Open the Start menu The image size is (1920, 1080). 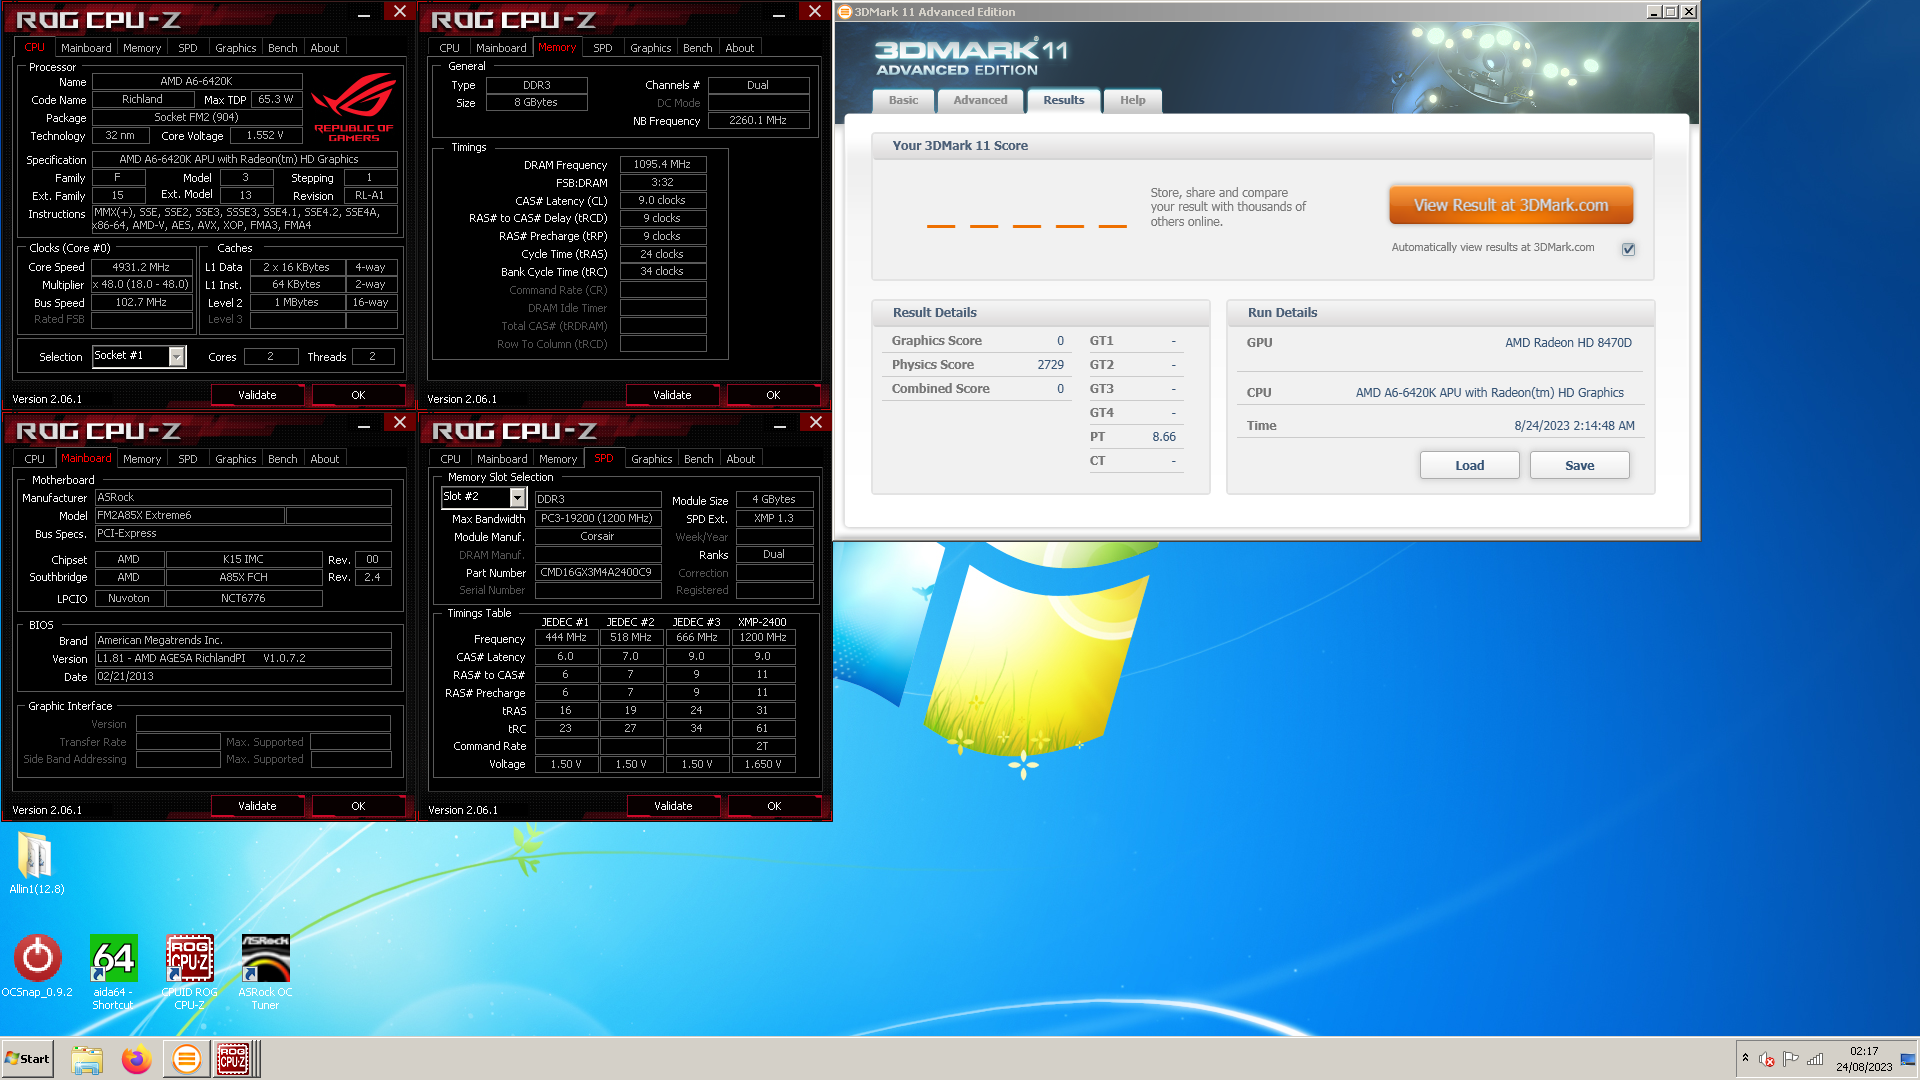click(x=27, y=1059)
